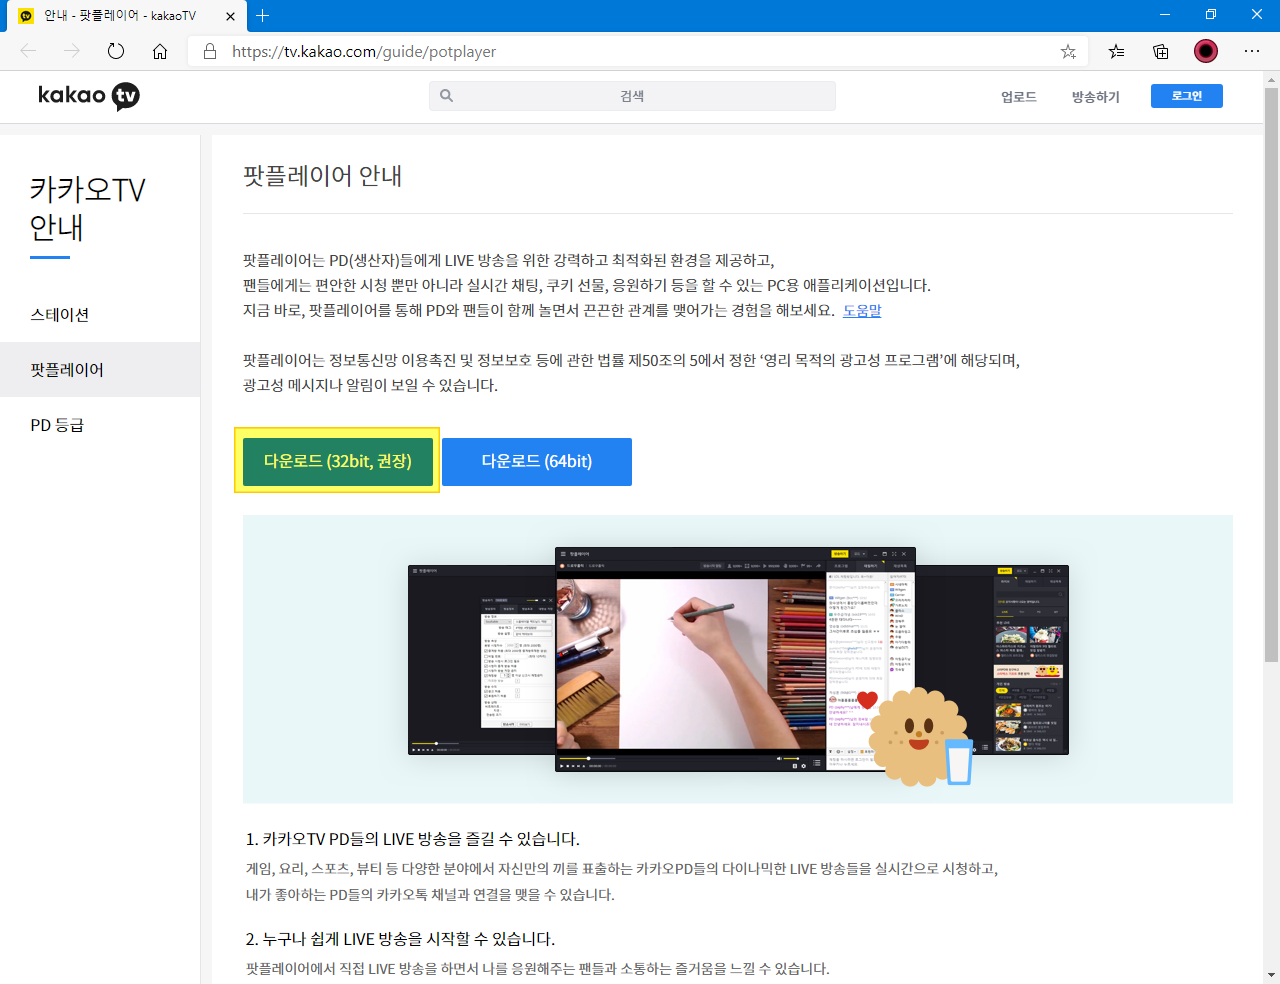Open browser settings and more menu

pyautogui.click(x=1252, y=51)
